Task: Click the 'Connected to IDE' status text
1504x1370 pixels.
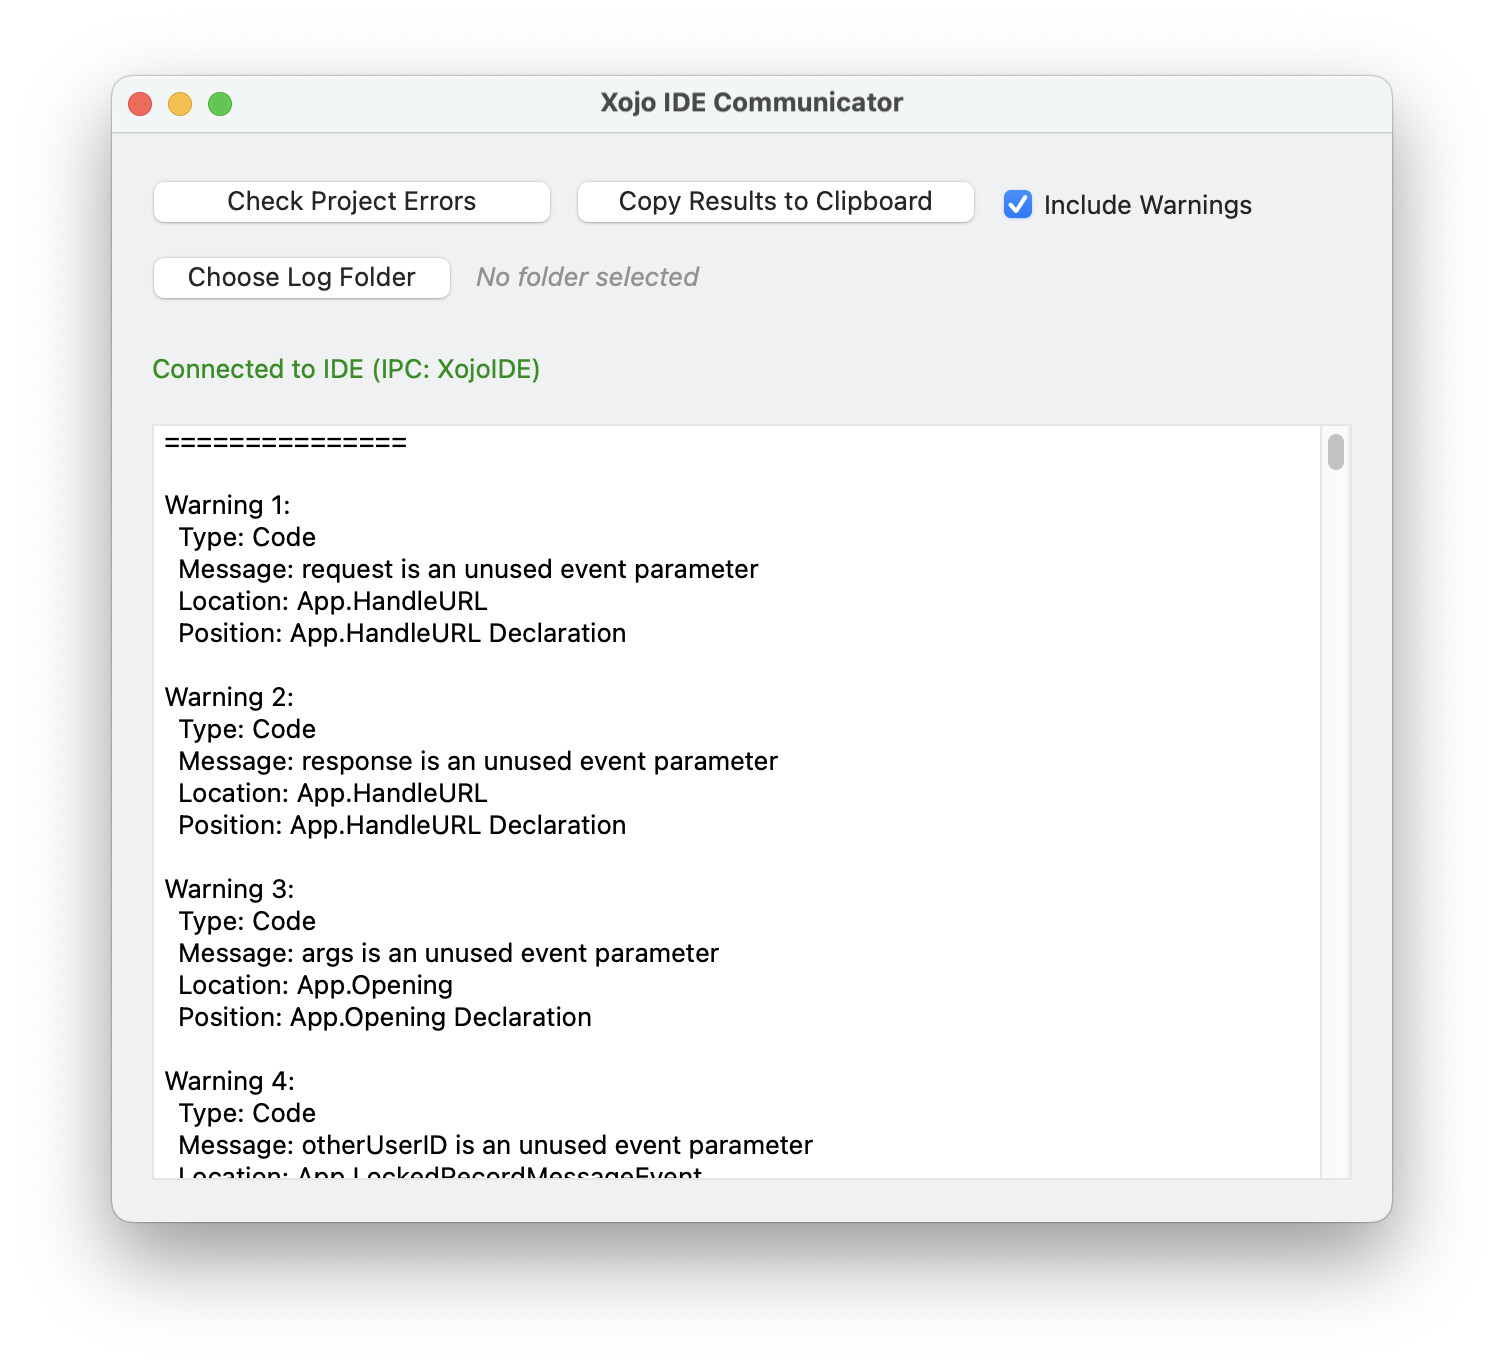Action: 346,370
